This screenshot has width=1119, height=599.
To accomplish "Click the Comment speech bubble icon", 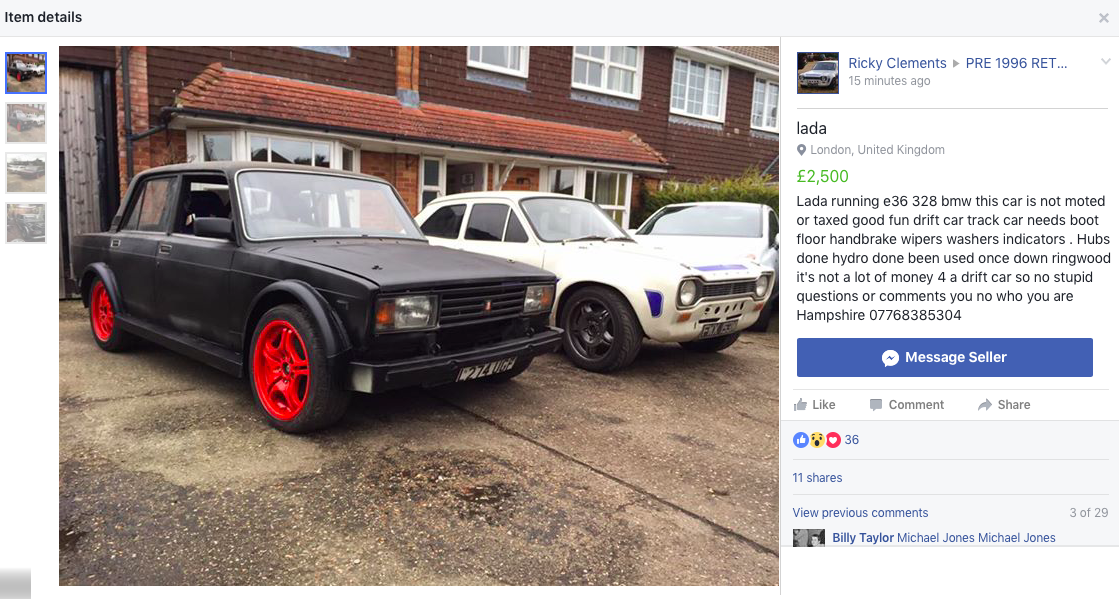I will (876, 405).
